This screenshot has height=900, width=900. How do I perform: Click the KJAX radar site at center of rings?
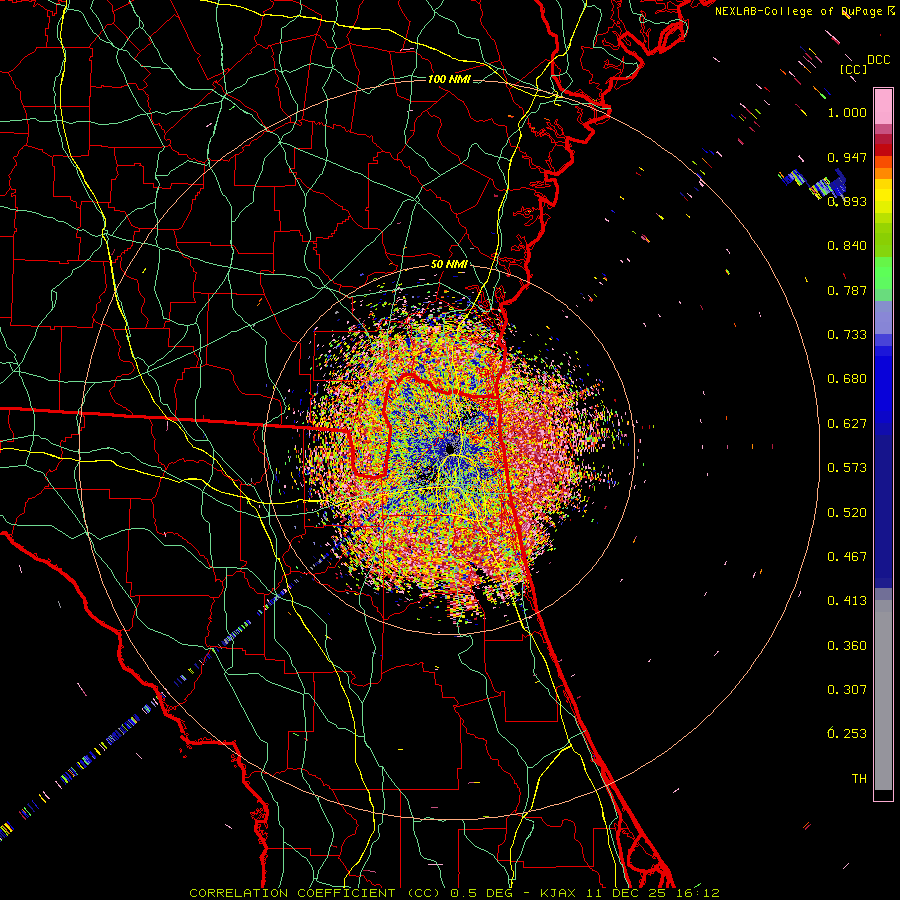coord(450,449)
